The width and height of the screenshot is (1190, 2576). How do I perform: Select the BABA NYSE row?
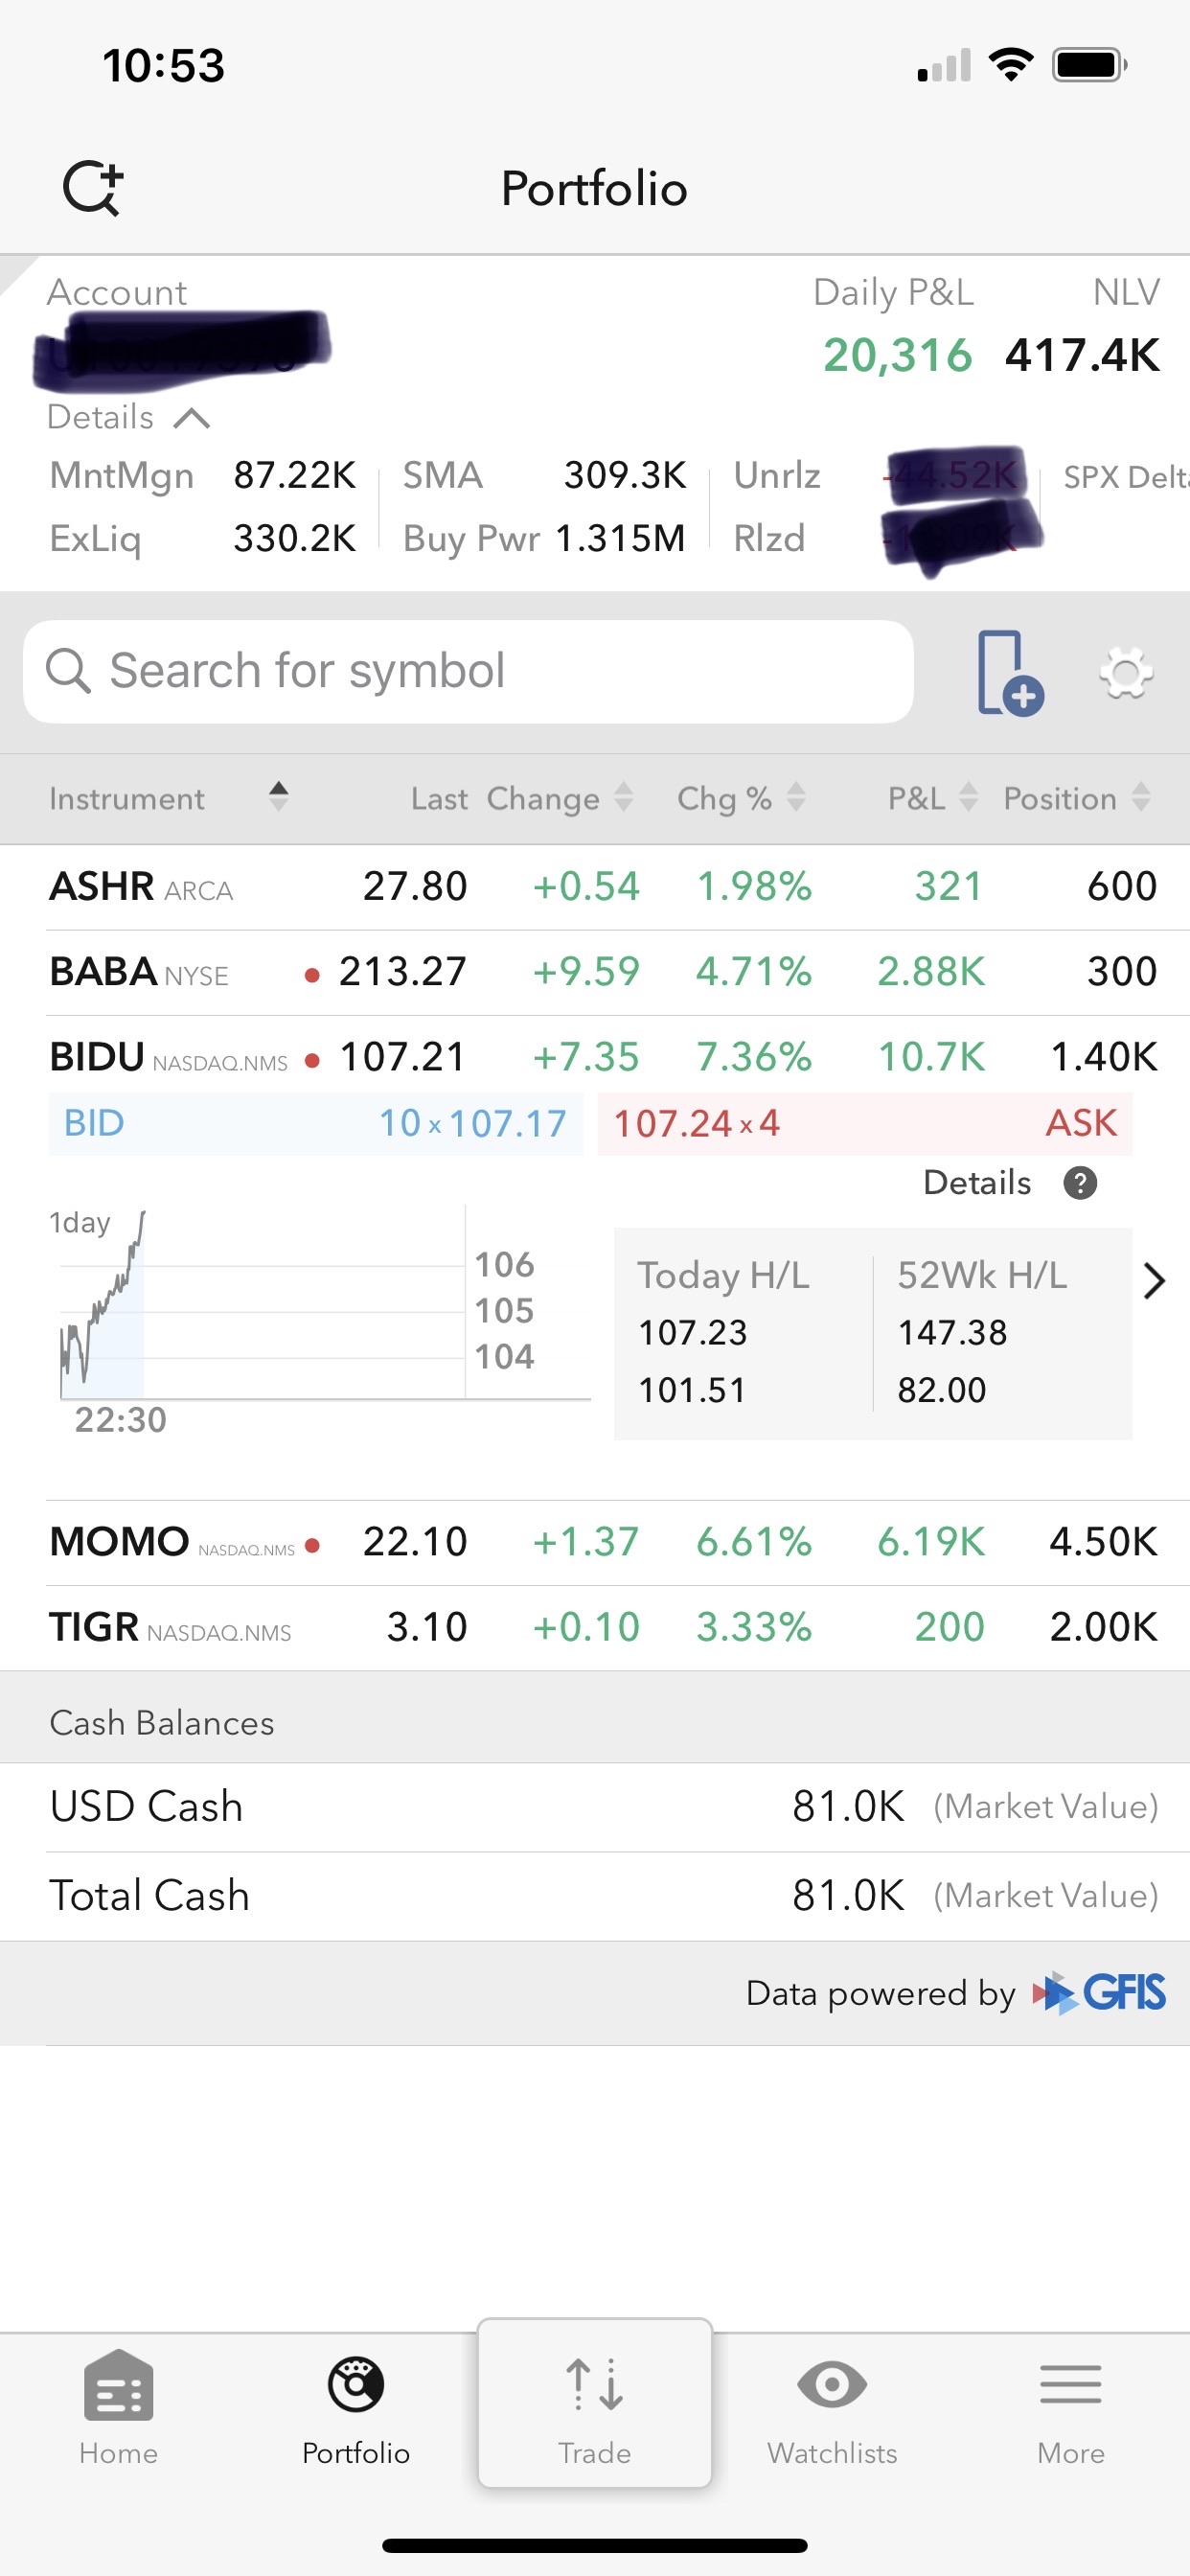click(x=595, y=973)
